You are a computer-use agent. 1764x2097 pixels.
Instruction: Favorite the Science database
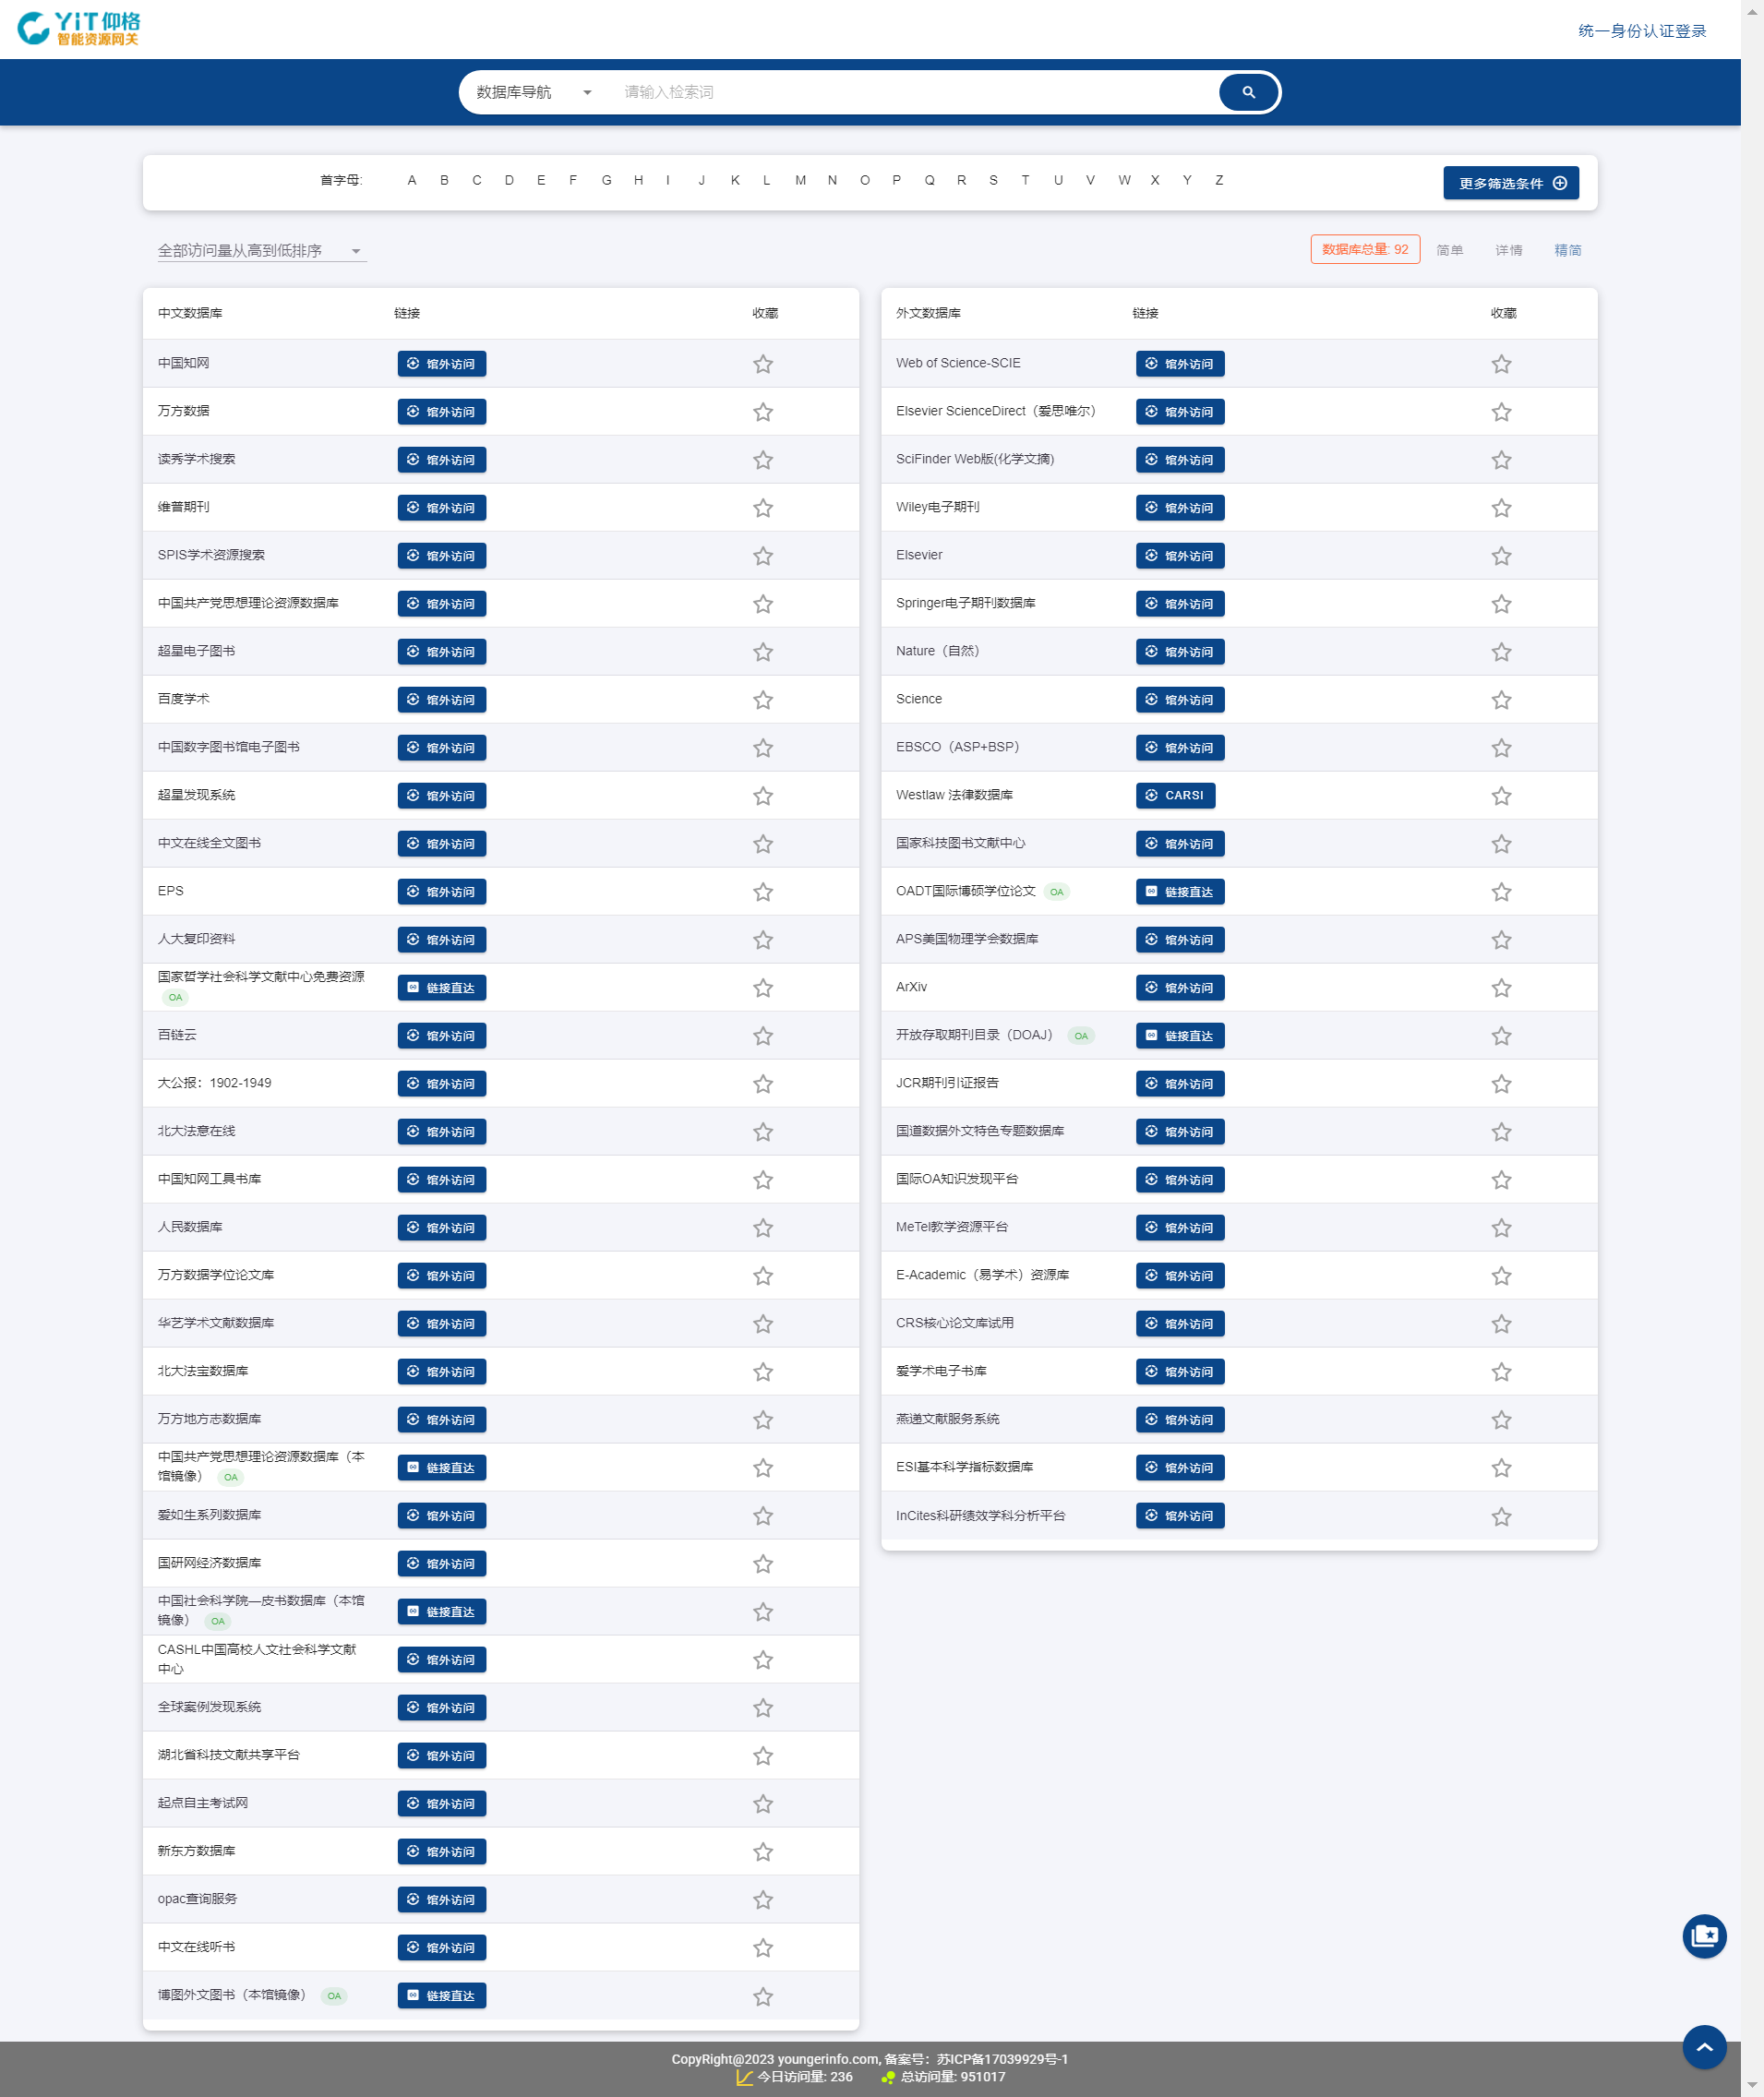click(1501, 700)
